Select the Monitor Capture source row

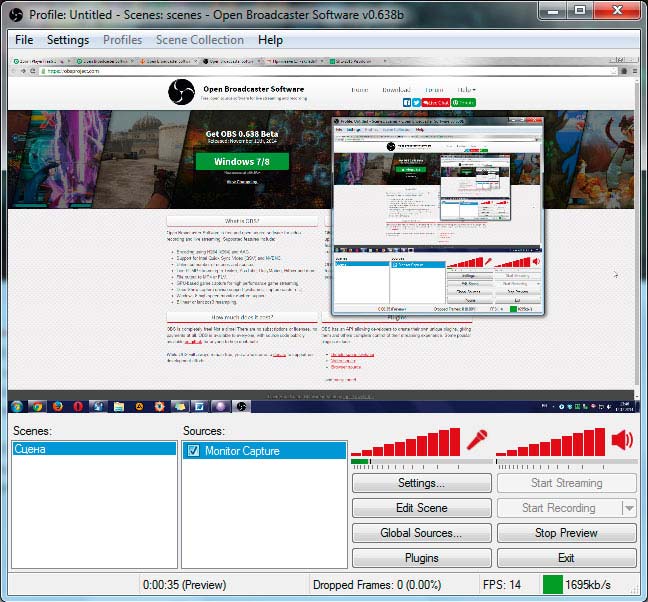(x=264, y=450)
